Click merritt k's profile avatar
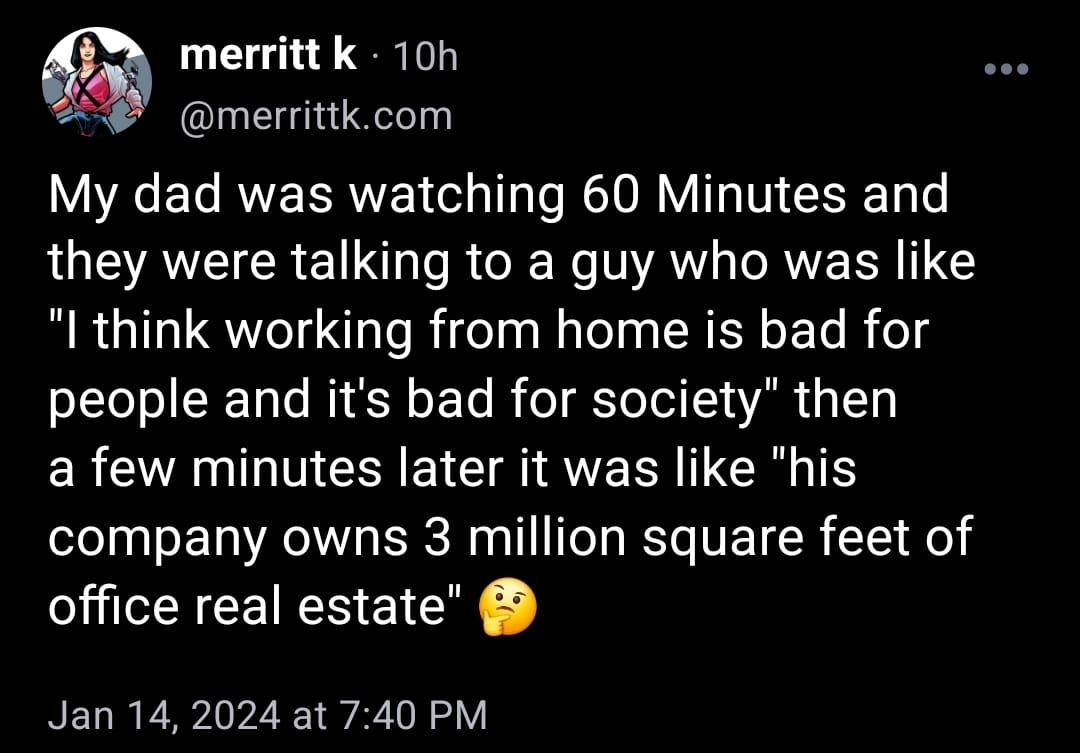Viewport: 1080px width, 753px height. pos(96,82)
